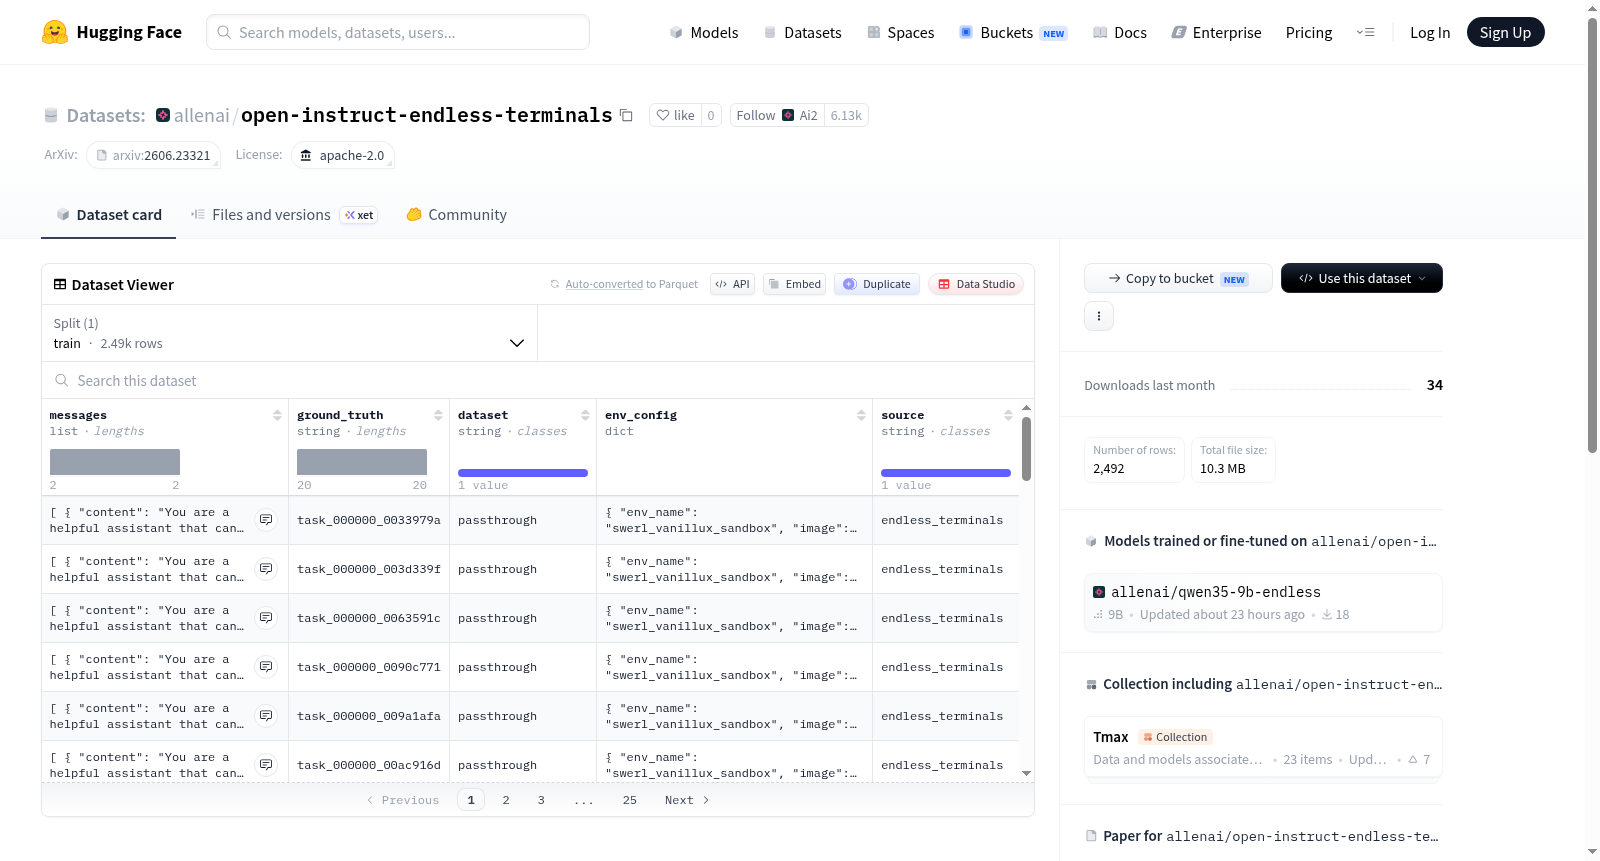This screenshot has height=861, width=1600.
Task: Focus the Search this dataset field
Action: [x=538, y=380]
